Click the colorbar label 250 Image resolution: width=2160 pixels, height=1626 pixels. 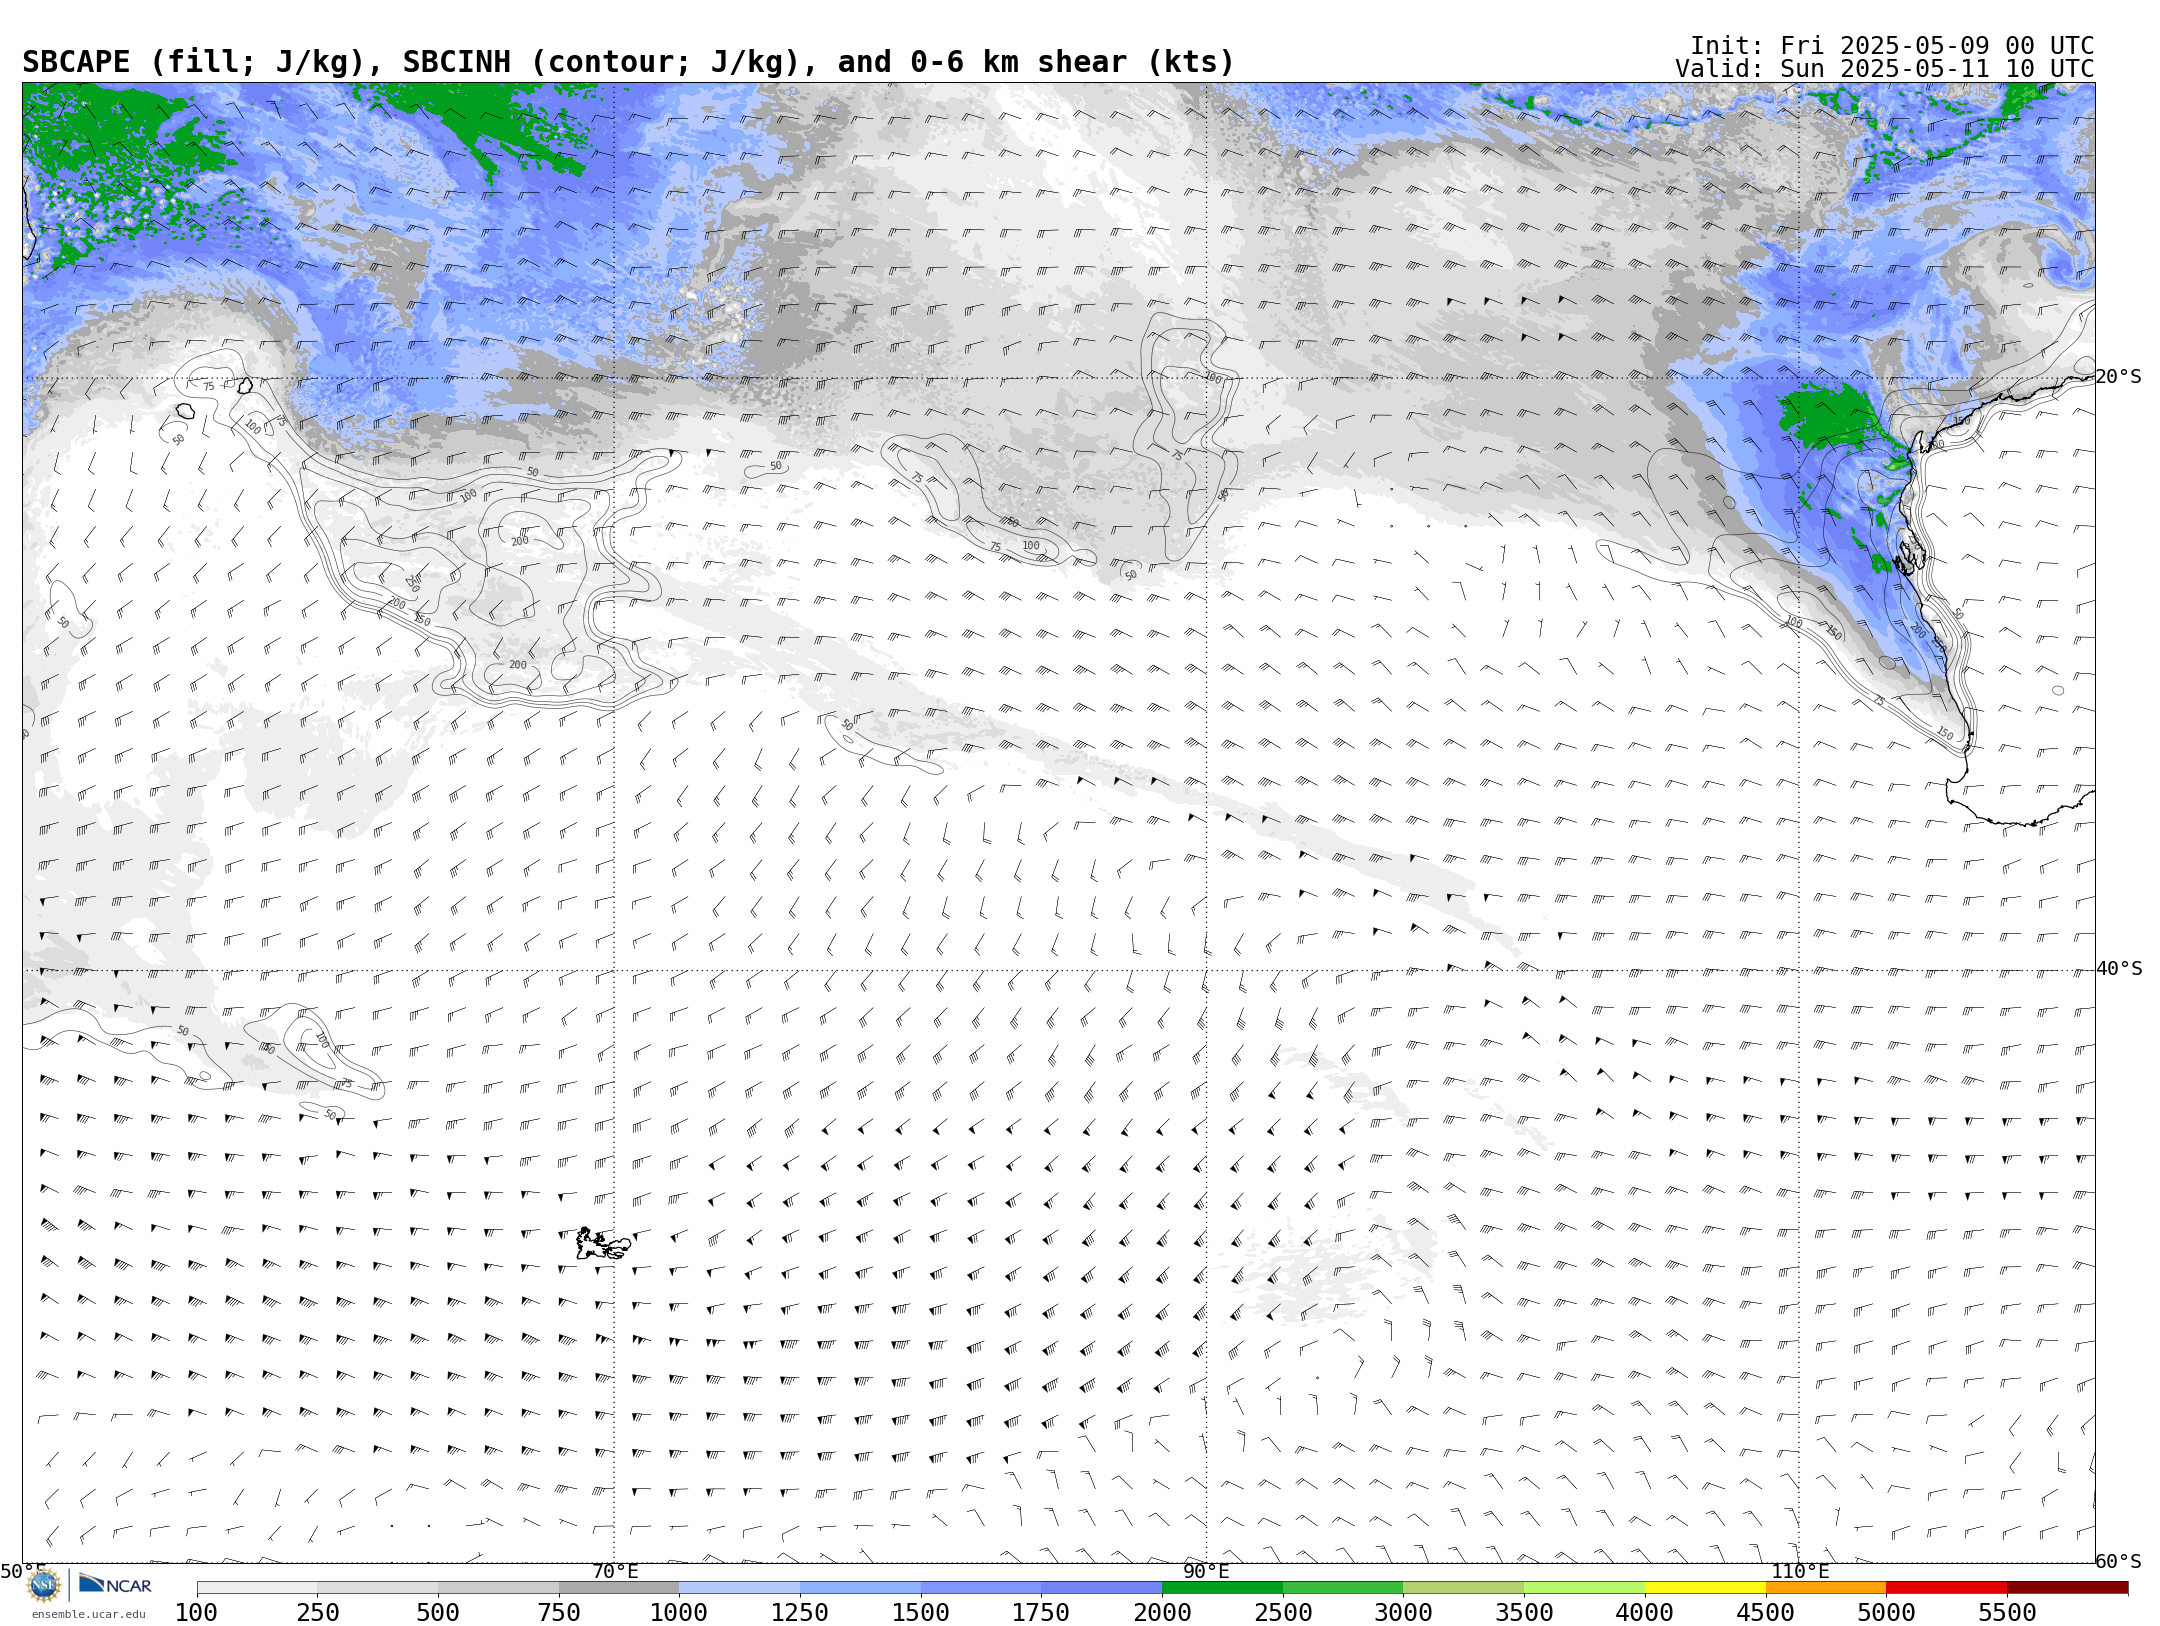317,1613
